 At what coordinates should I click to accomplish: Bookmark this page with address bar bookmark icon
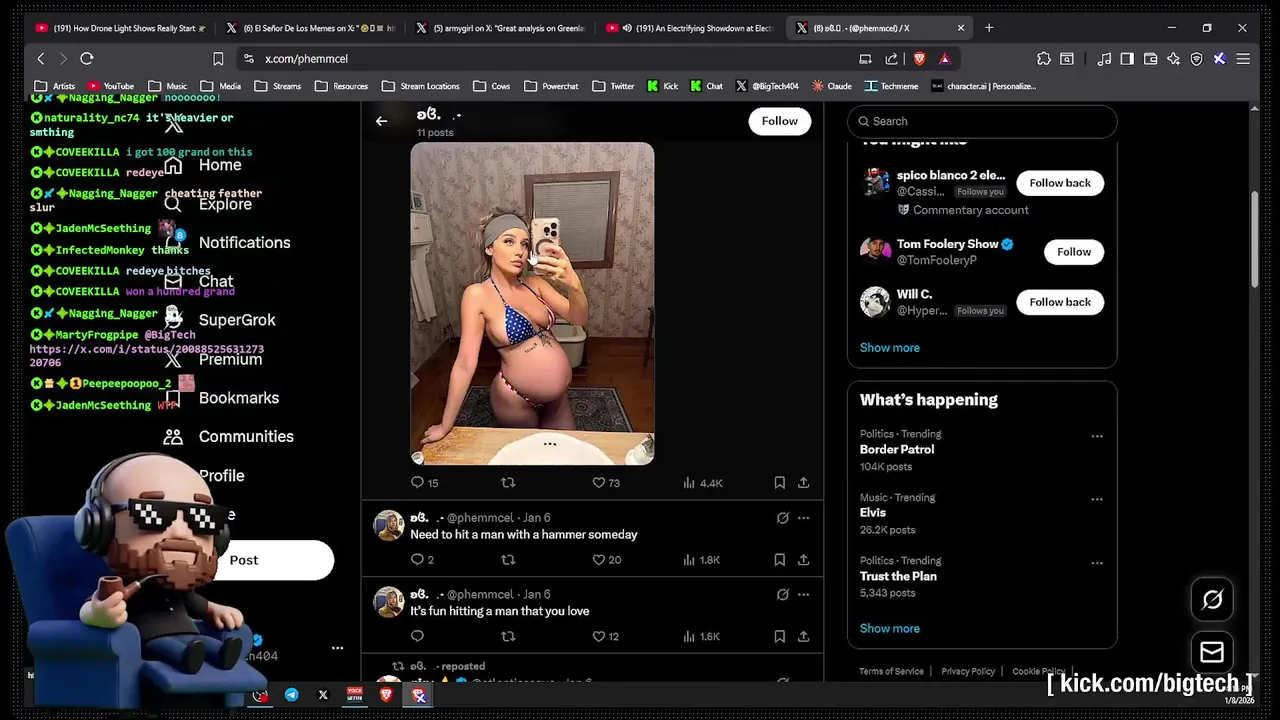tap(218, 59)
